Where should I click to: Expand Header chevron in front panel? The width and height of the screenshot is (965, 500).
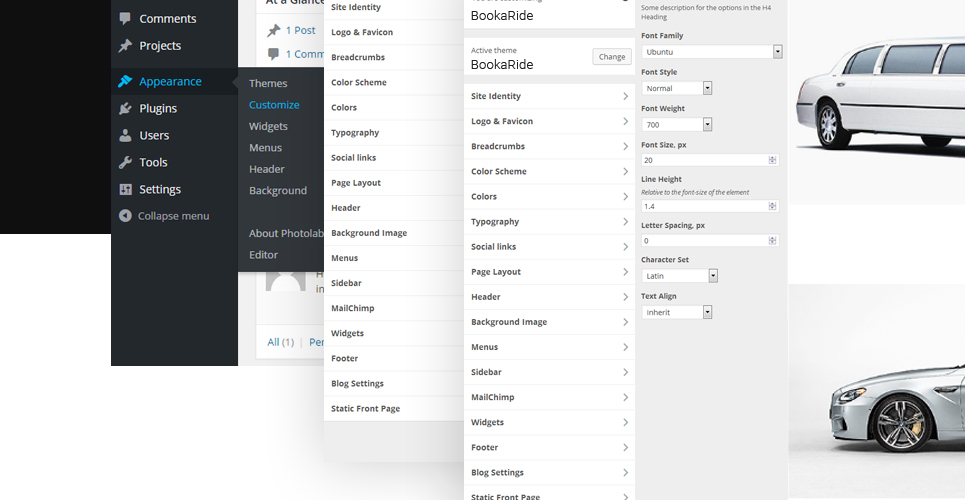coord(625,297)
